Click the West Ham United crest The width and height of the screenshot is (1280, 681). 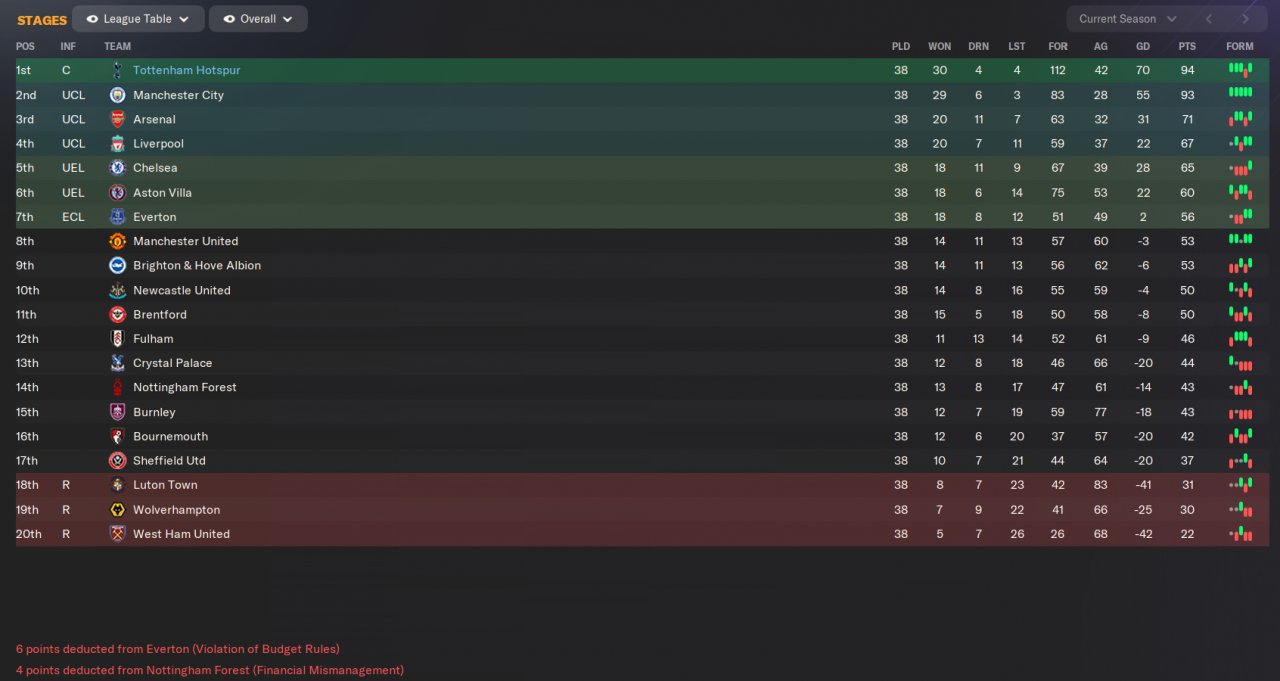(x=117, y=534)
